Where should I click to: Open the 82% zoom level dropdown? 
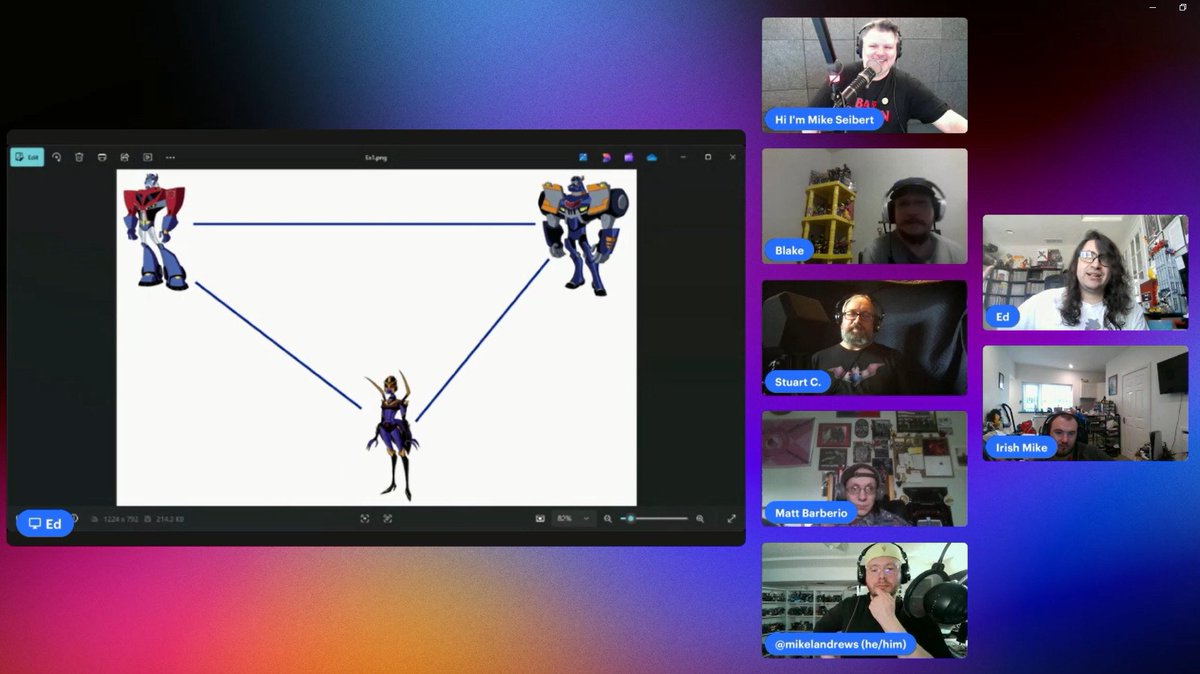(573, 518)
